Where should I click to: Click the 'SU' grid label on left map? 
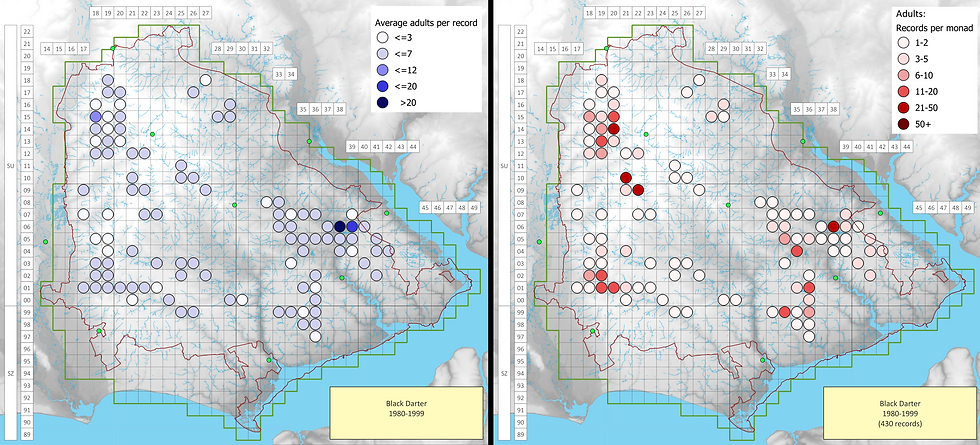(x=9, y=166)
